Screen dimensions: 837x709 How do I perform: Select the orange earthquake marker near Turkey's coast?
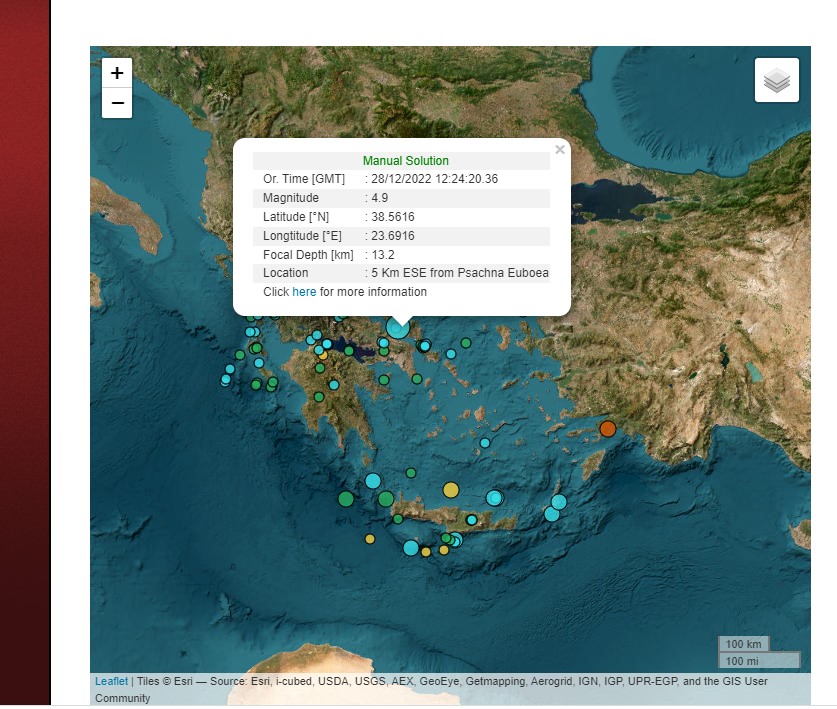click(x=607, y=429)
